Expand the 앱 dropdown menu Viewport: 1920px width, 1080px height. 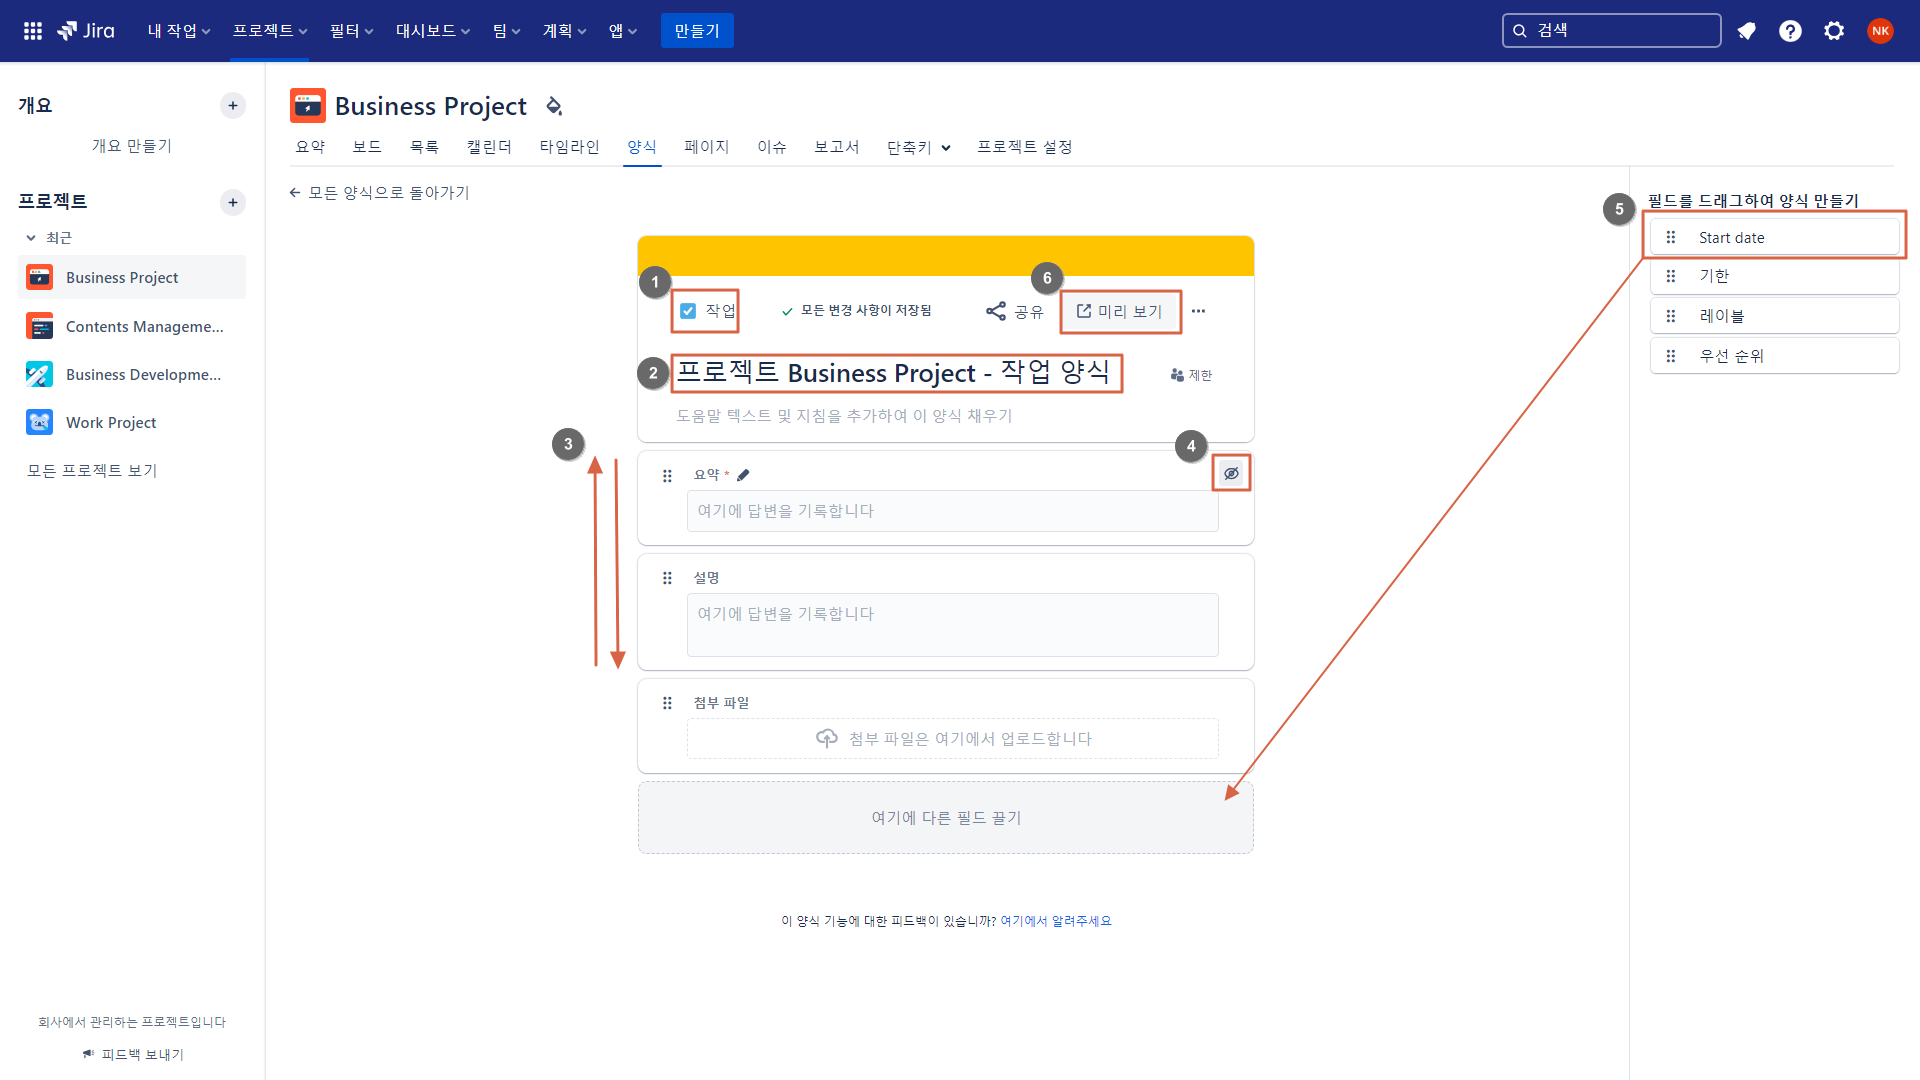[x=623, y=31]
